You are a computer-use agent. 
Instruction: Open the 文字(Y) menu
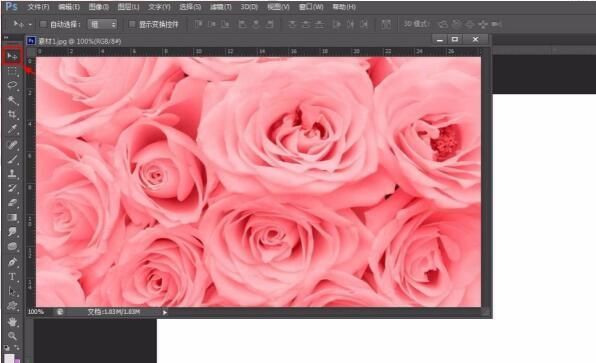coord(159,7)
